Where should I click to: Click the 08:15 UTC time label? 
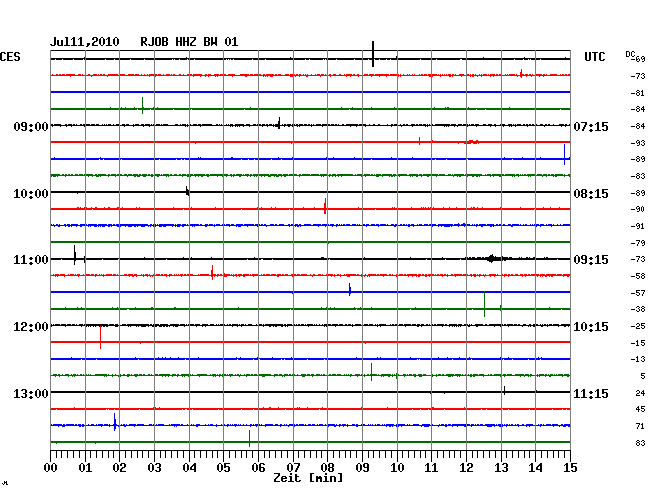click(x=591, y=194)
